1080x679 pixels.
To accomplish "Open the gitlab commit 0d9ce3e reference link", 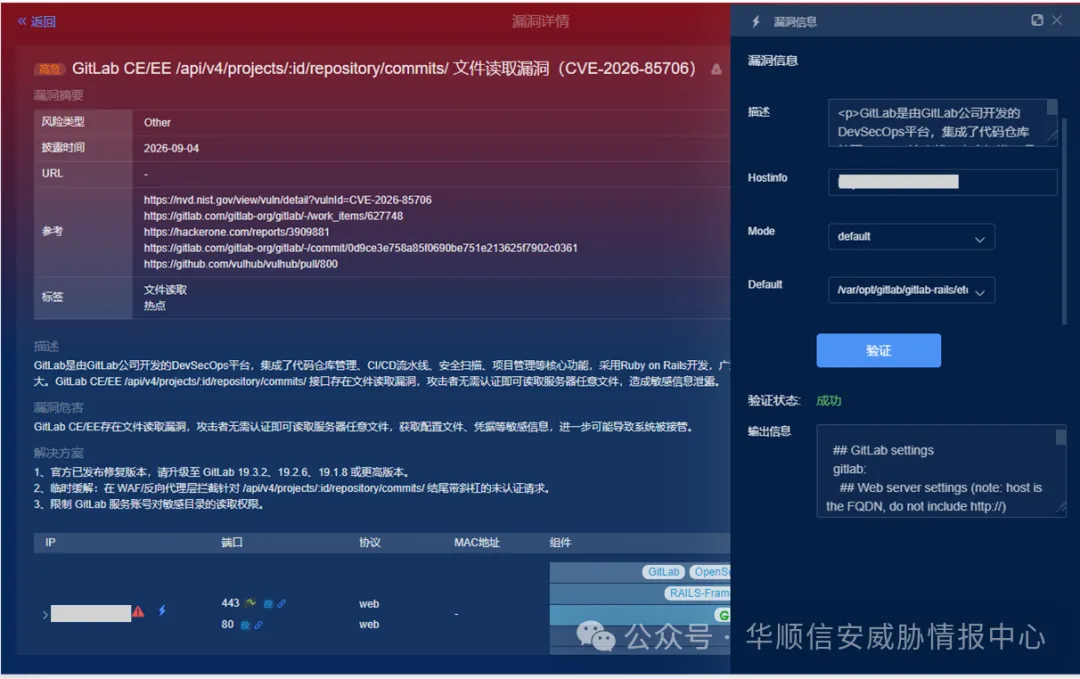I will click(360, 247).
